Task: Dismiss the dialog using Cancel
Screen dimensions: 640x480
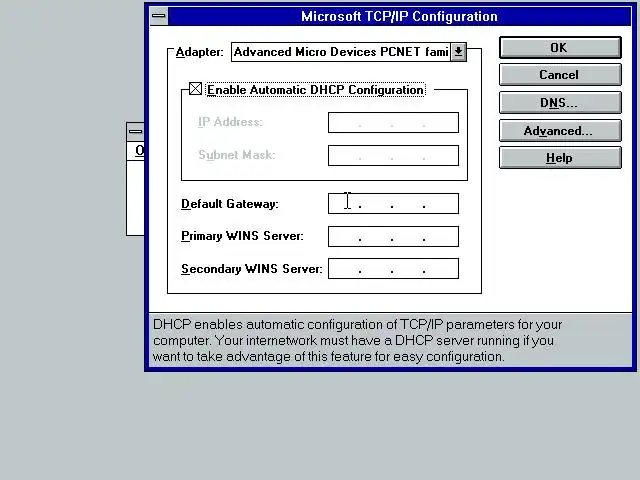Action: 560,75
